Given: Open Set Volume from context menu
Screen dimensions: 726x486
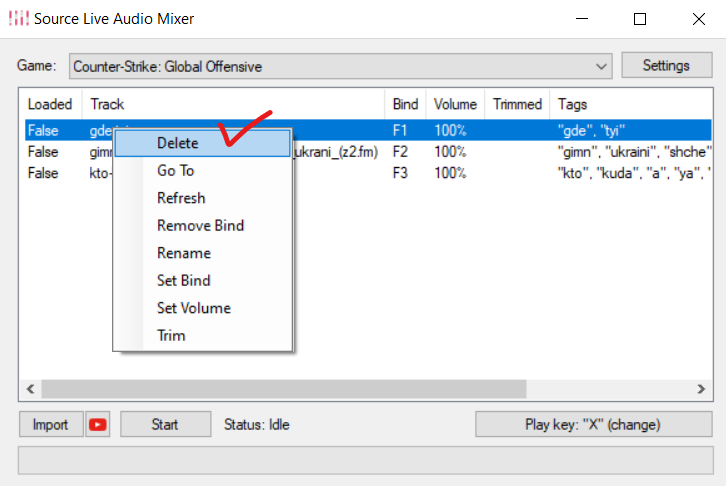Looking at the screenshot, I should pyautogui.click(x=194, y=308).
